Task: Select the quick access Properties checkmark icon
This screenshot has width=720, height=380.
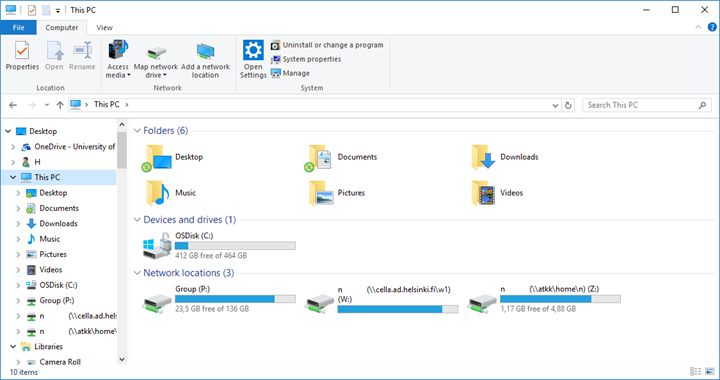Action: [x=32, y=10]
